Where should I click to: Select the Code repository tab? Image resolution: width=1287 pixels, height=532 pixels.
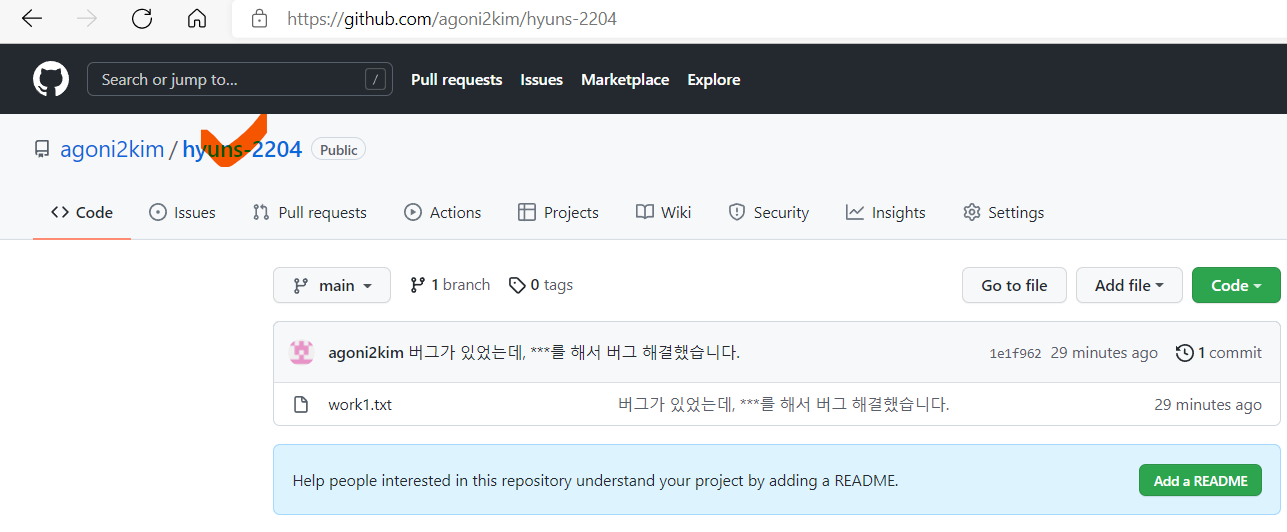pos(82,212)
